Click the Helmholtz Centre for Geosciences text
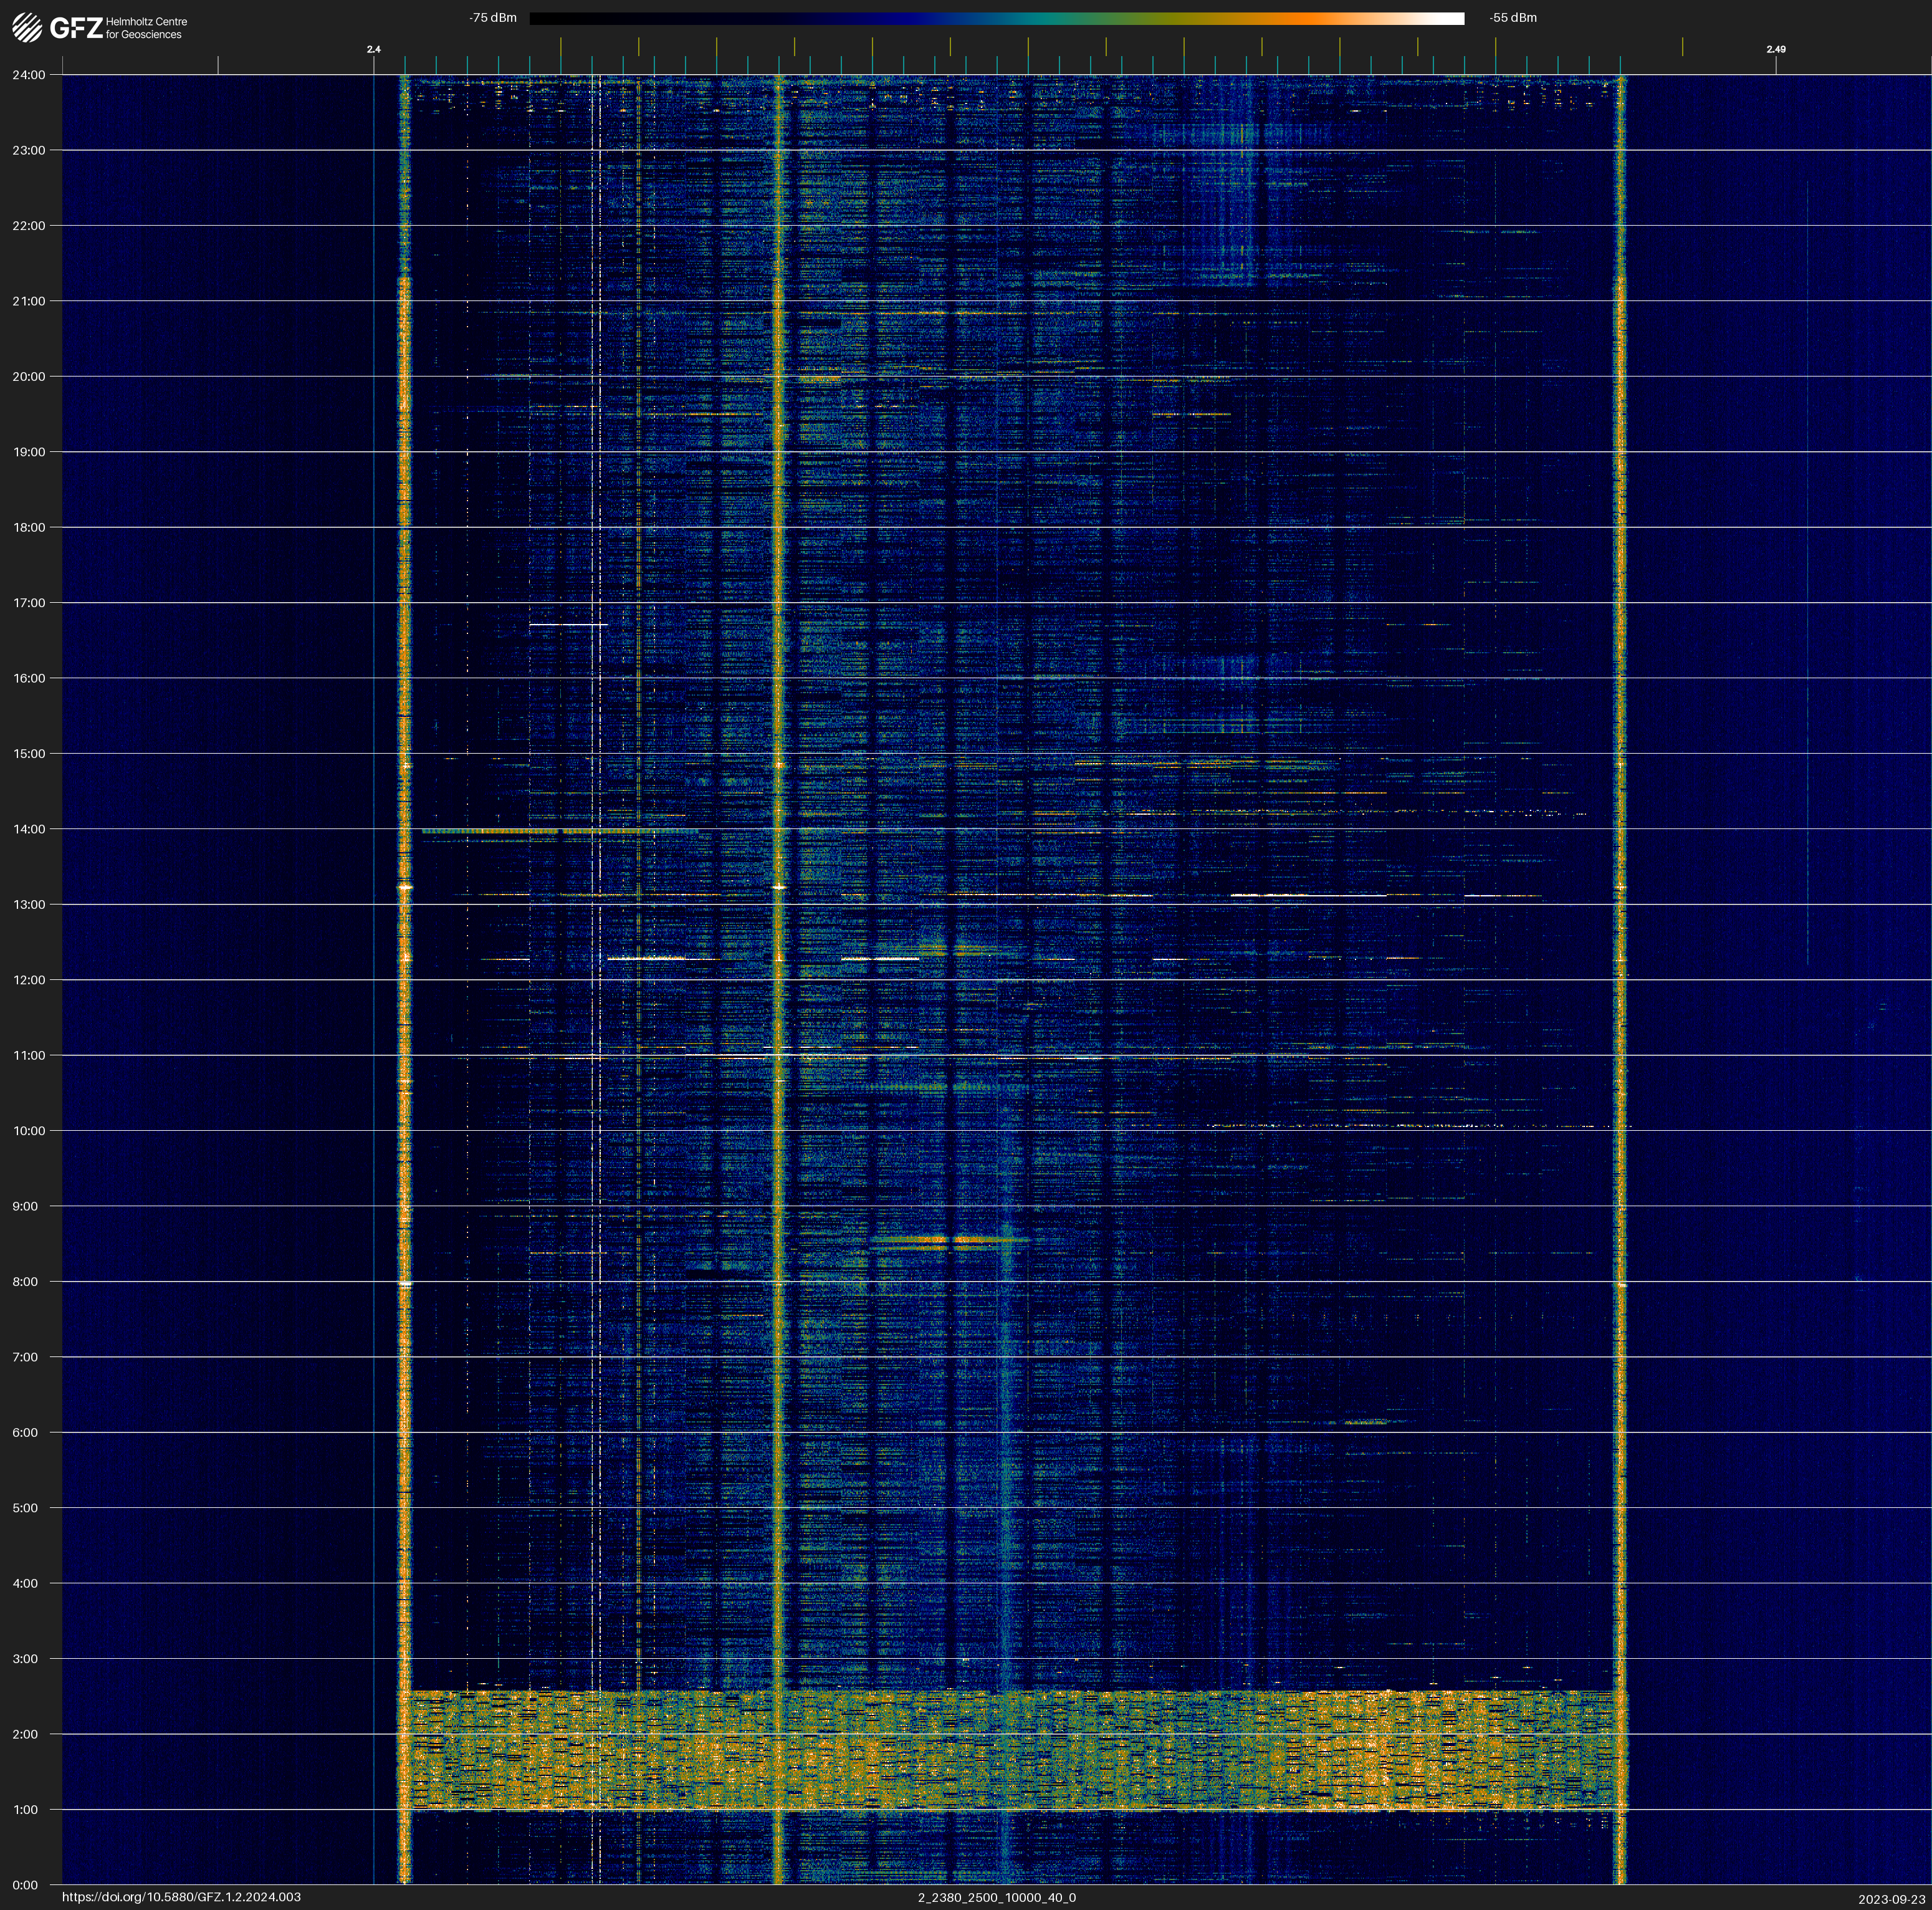 [x=146, y=28]
